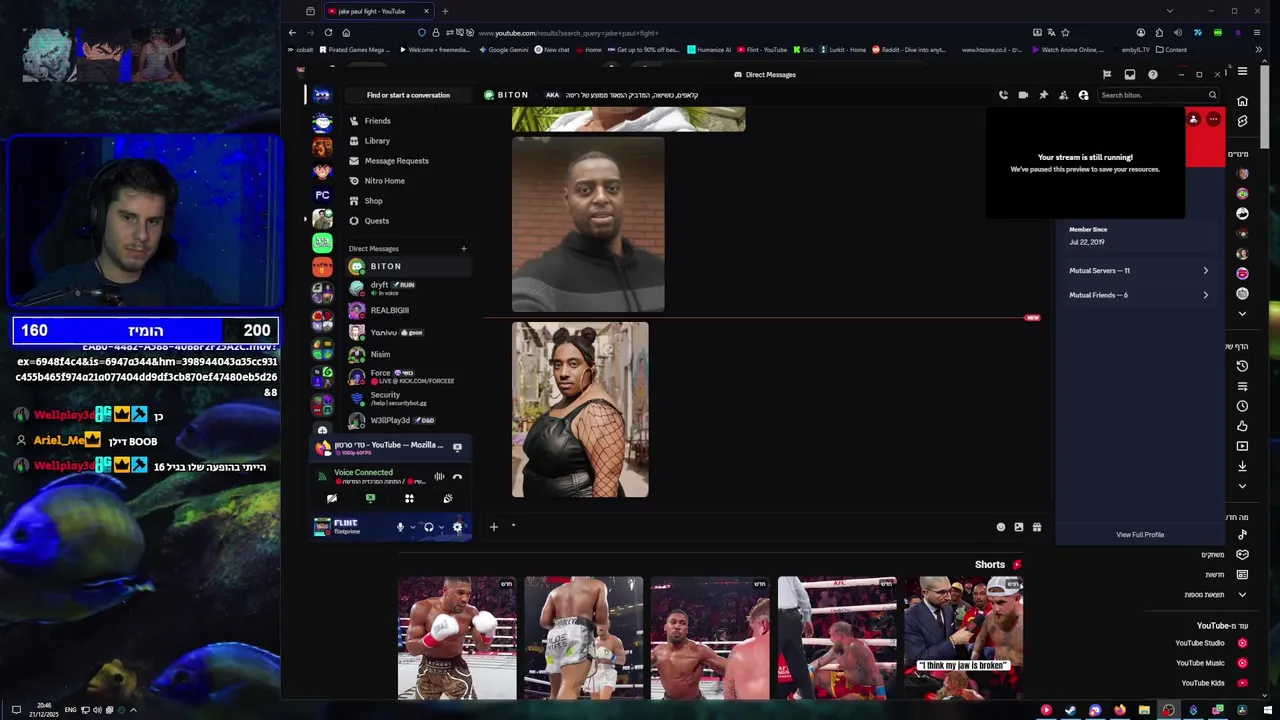The height and width of the screenshot is (720, 1280).
Task: Toggle noise suppression waveform icon
Action: coord(439,477)
